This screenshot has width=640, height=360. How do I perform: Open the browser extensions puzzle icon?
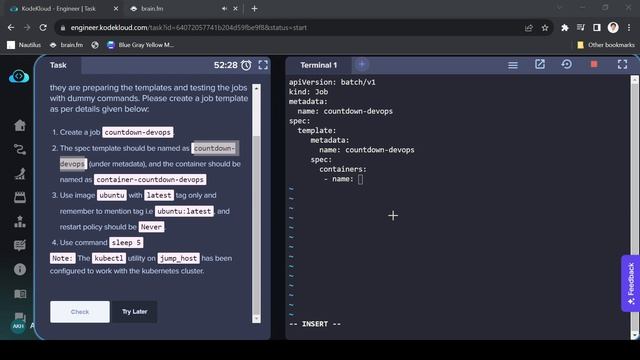[564, 28]
